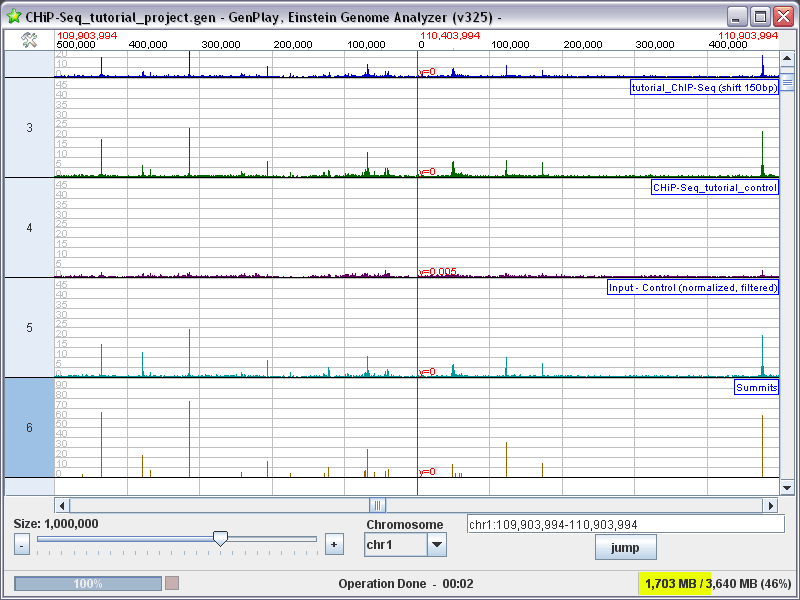Click the jump button
The width and height of the screenshot is (800, 600).
point(626,547)
